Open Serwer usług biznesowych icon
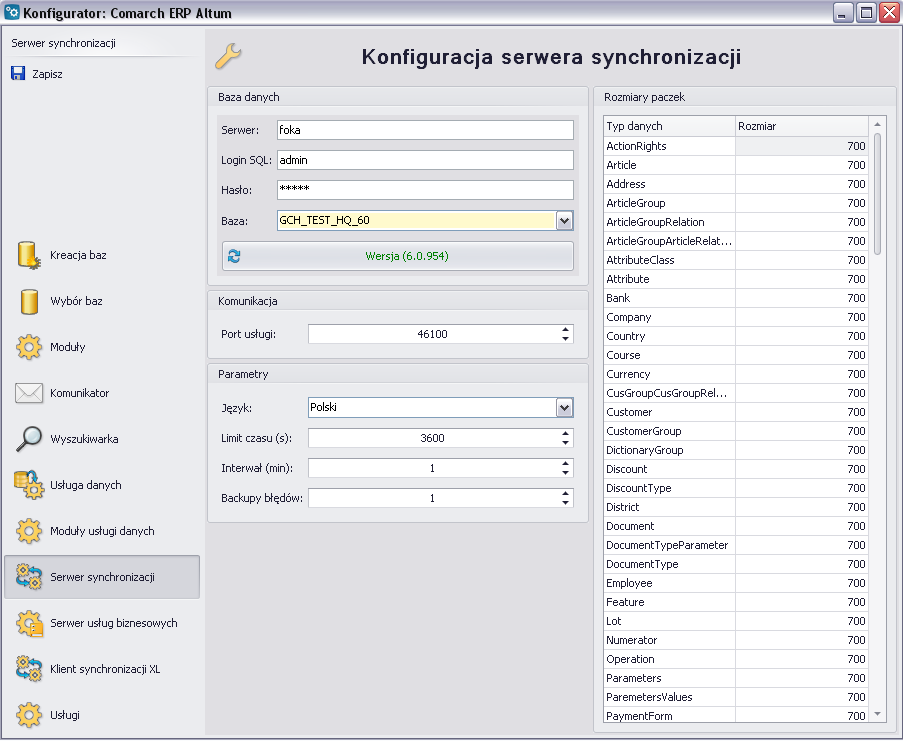The width and height of the screenshot is (903, 741). click(x=29, y=623)
